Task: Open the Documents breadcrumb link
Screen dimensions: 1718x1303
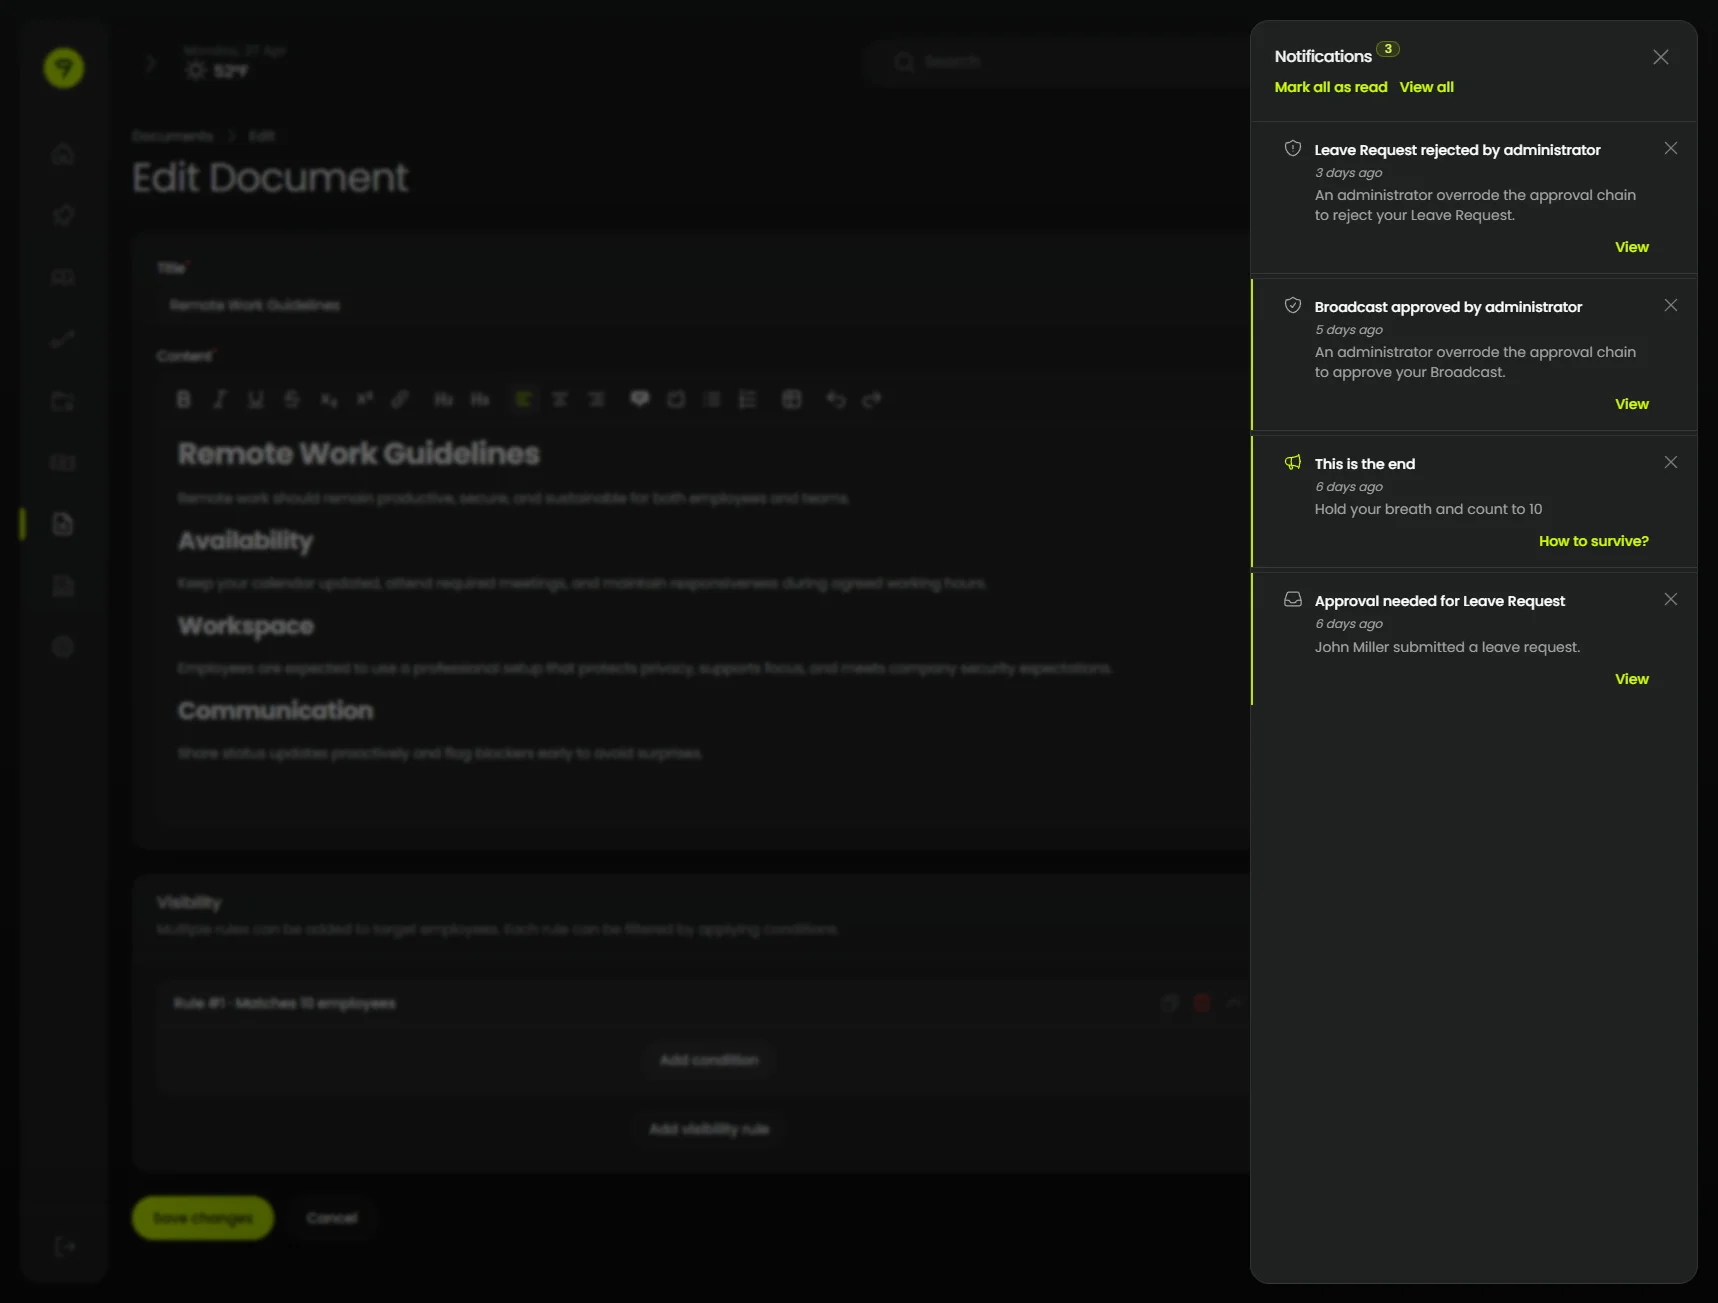Action: click(172, 136)
